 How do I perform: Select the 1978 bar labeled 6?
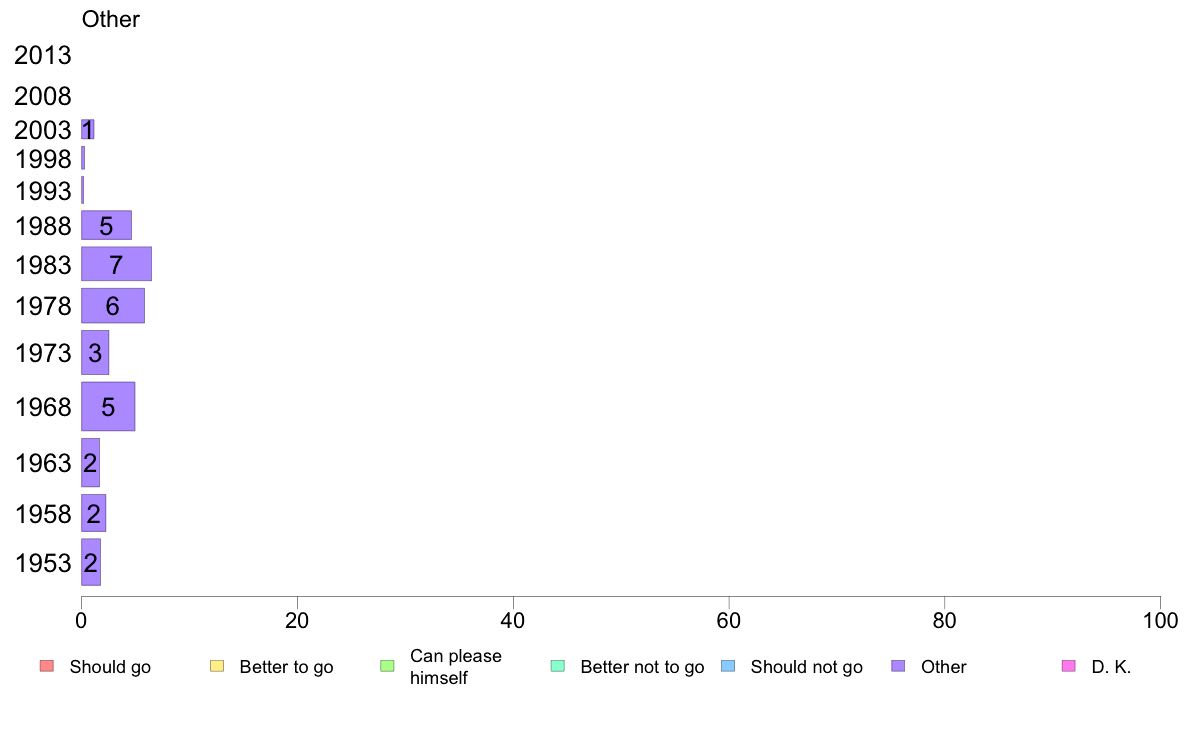(x=113, y=305)
